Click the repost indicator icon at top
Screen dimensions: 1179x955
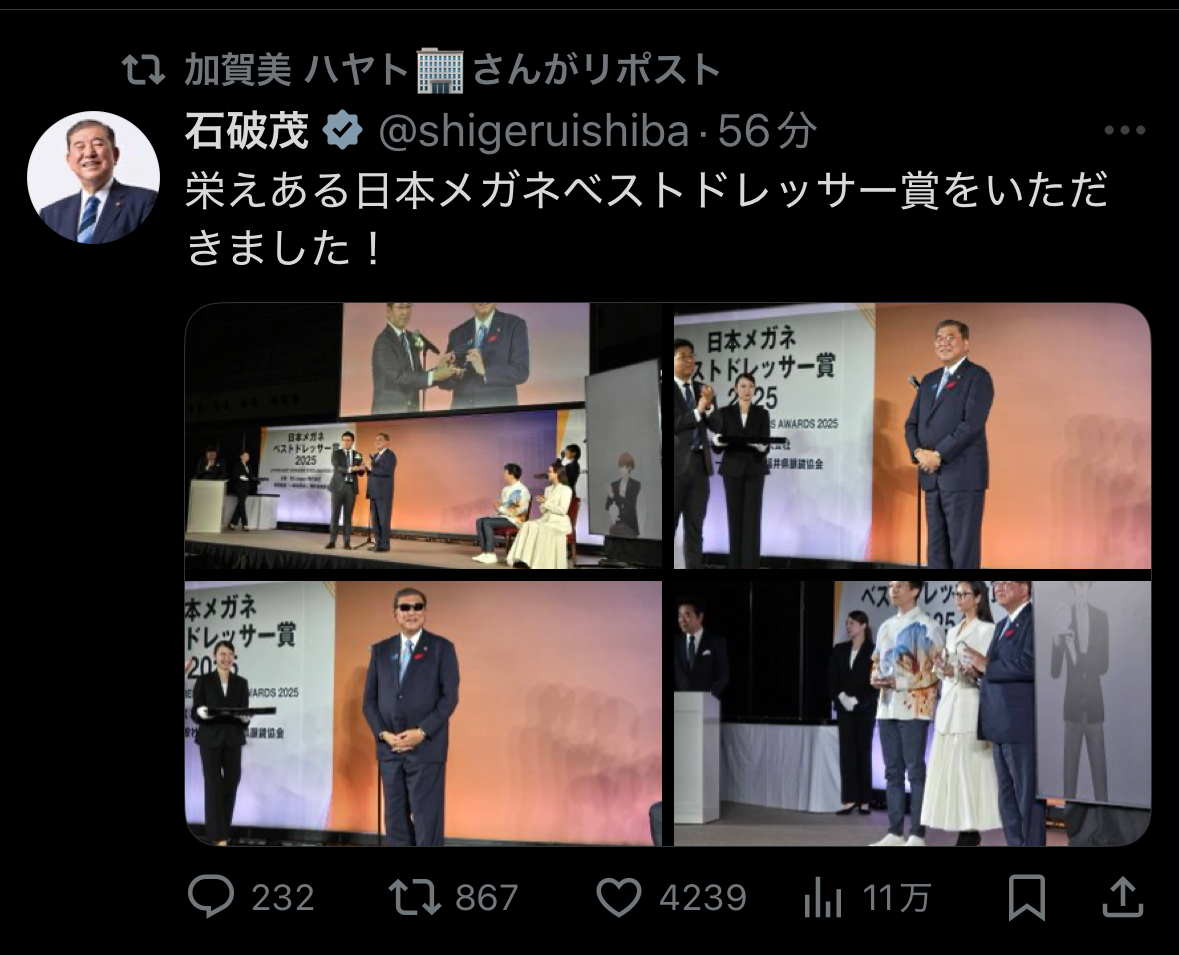click(144, 70)
